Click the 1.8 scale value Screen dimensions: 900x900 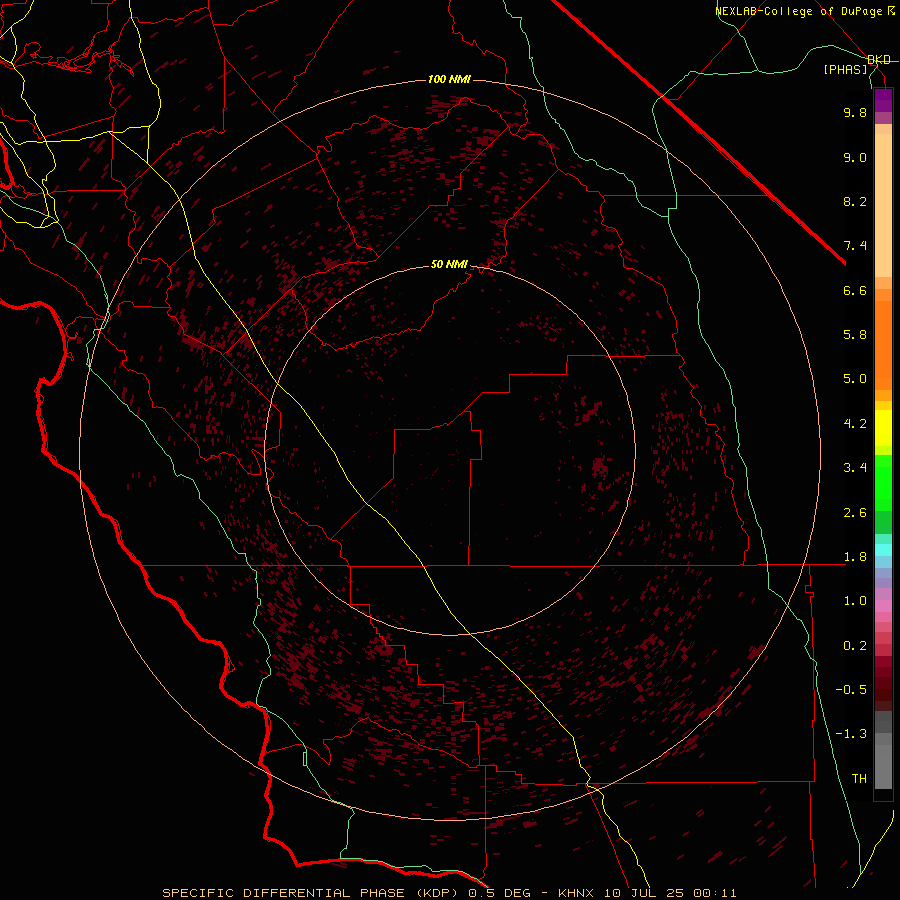point(855,557)
